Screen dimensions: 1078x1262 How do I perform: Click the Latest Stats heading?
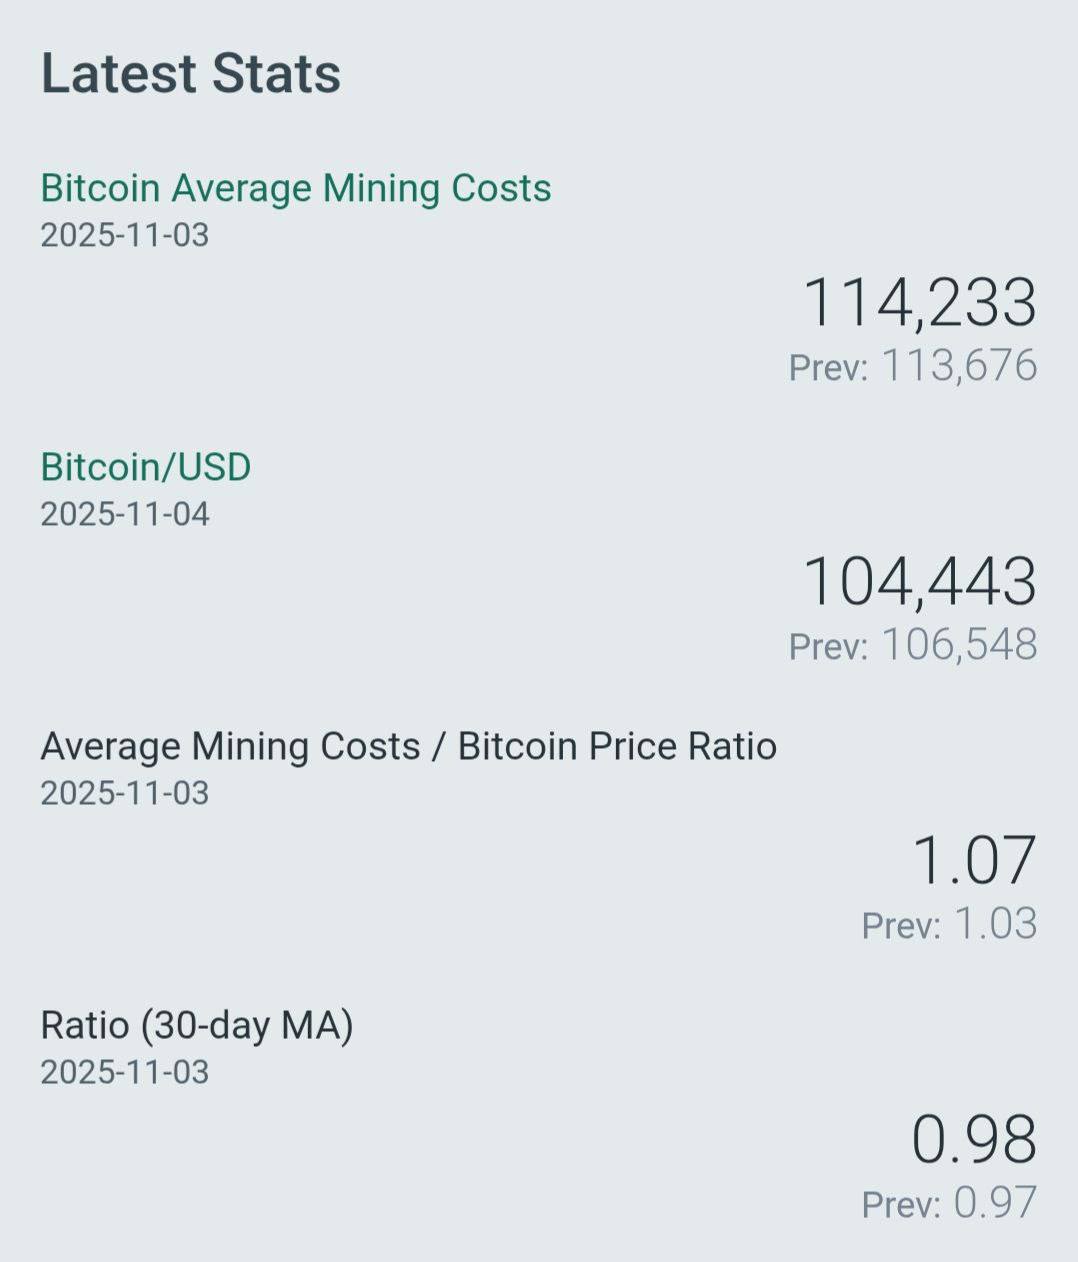(x=190, y=74)
